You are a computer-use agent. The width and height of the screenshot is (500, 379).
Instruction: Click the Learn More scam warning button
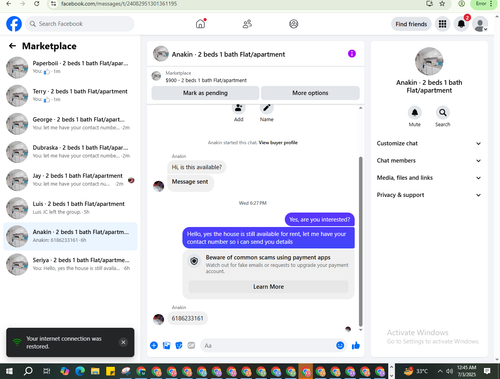[268, 287]
